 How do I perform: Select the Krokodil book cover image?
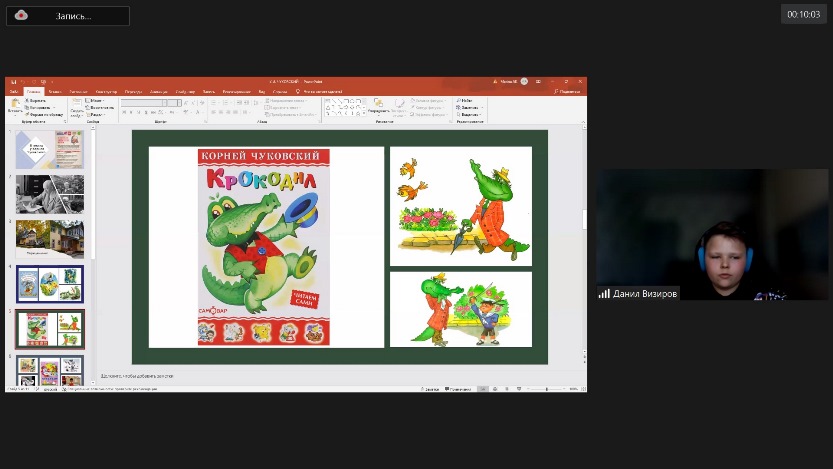265,247
